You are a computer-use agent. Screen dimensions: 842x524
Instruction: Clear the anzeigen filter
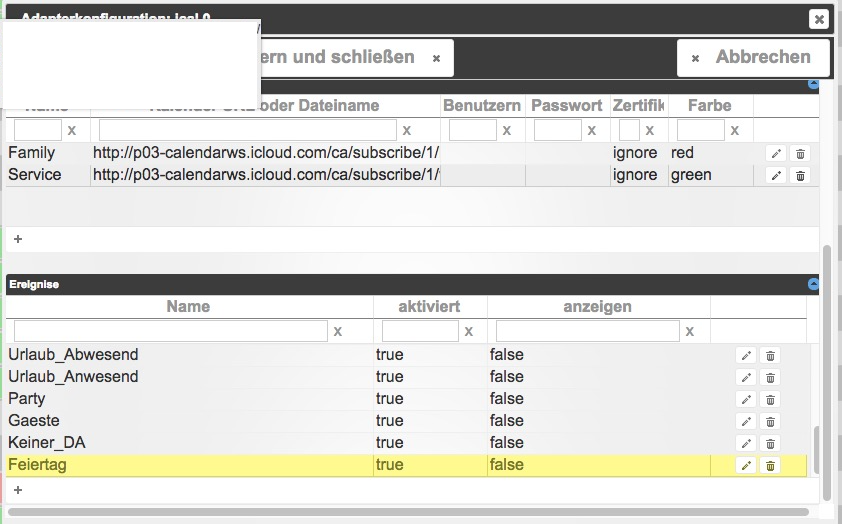coord(689,332)
